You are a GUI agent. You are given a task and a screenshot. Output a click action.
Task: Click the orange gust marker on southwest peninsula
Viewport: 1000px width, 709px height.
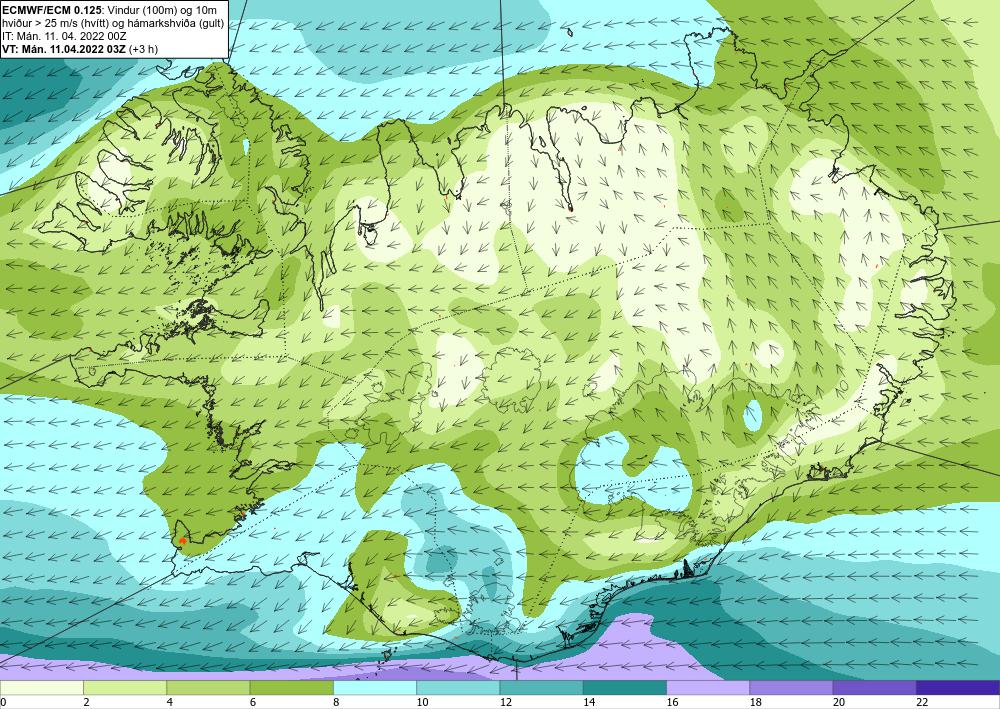pos(183,540)
